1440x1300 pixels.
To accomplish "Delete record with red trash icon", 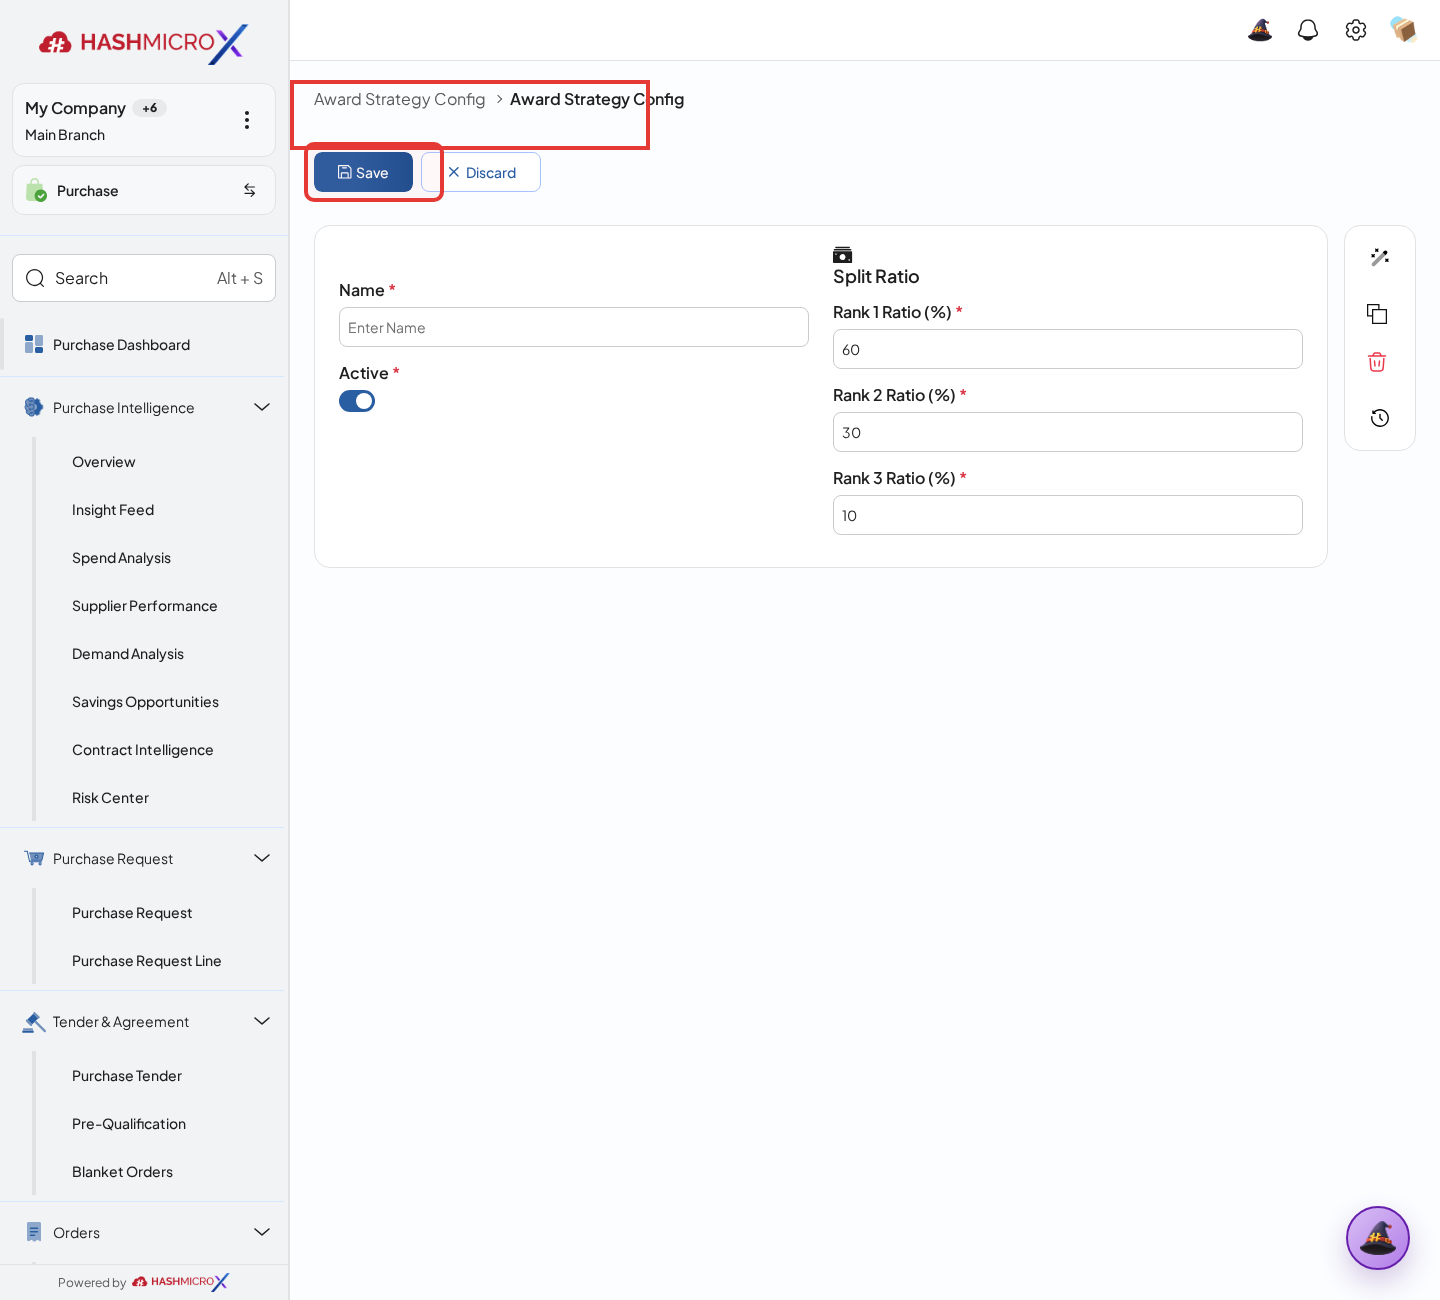I will click(1377, 362).
